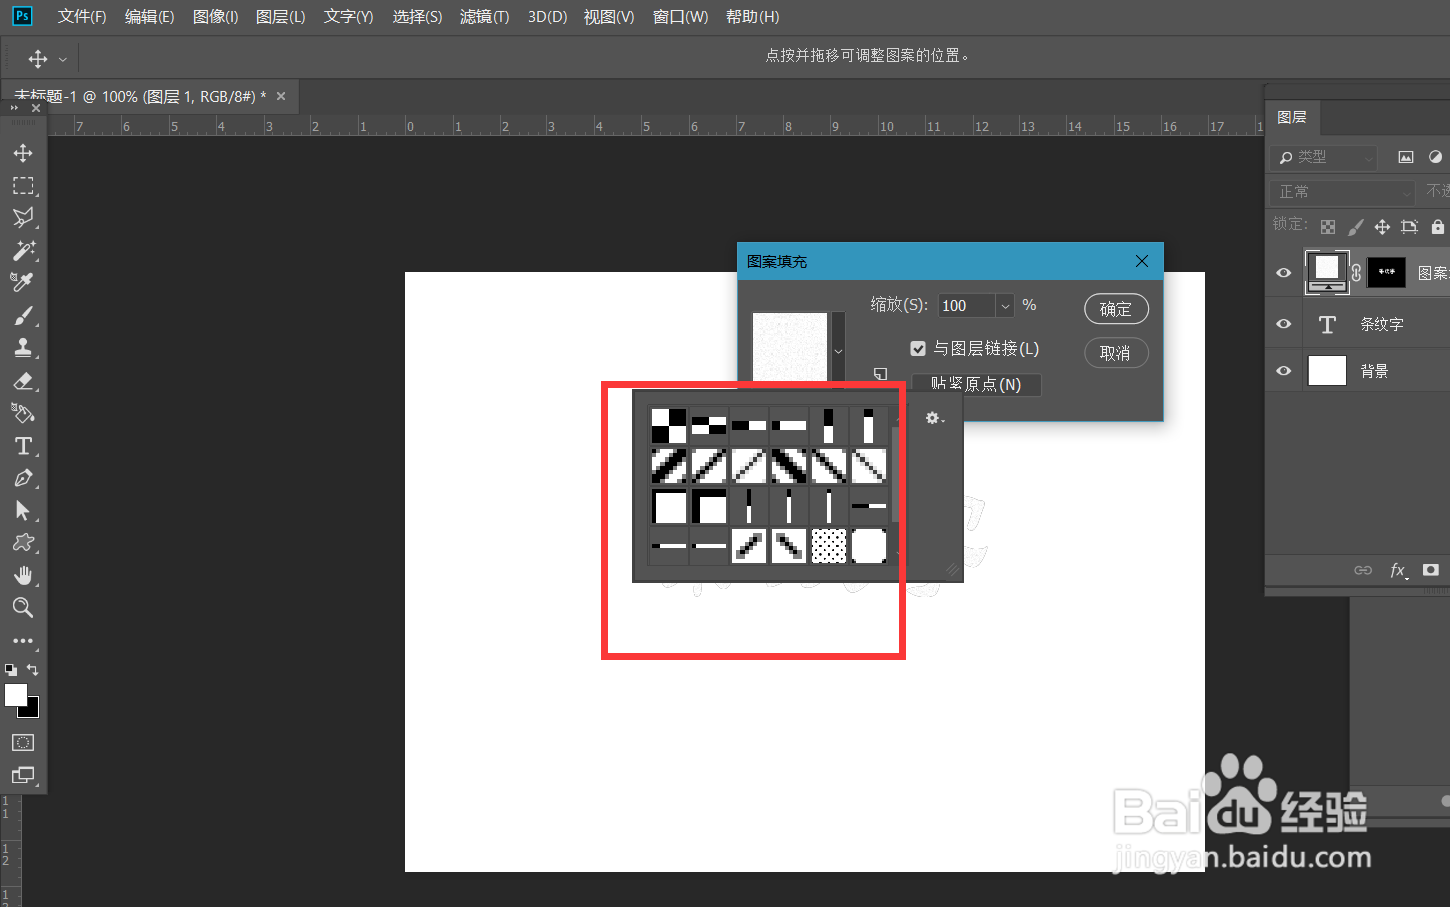Open pattern picker gear settings menu
The height and width of the screenshot is (907, 1450).
pos(934,418)
